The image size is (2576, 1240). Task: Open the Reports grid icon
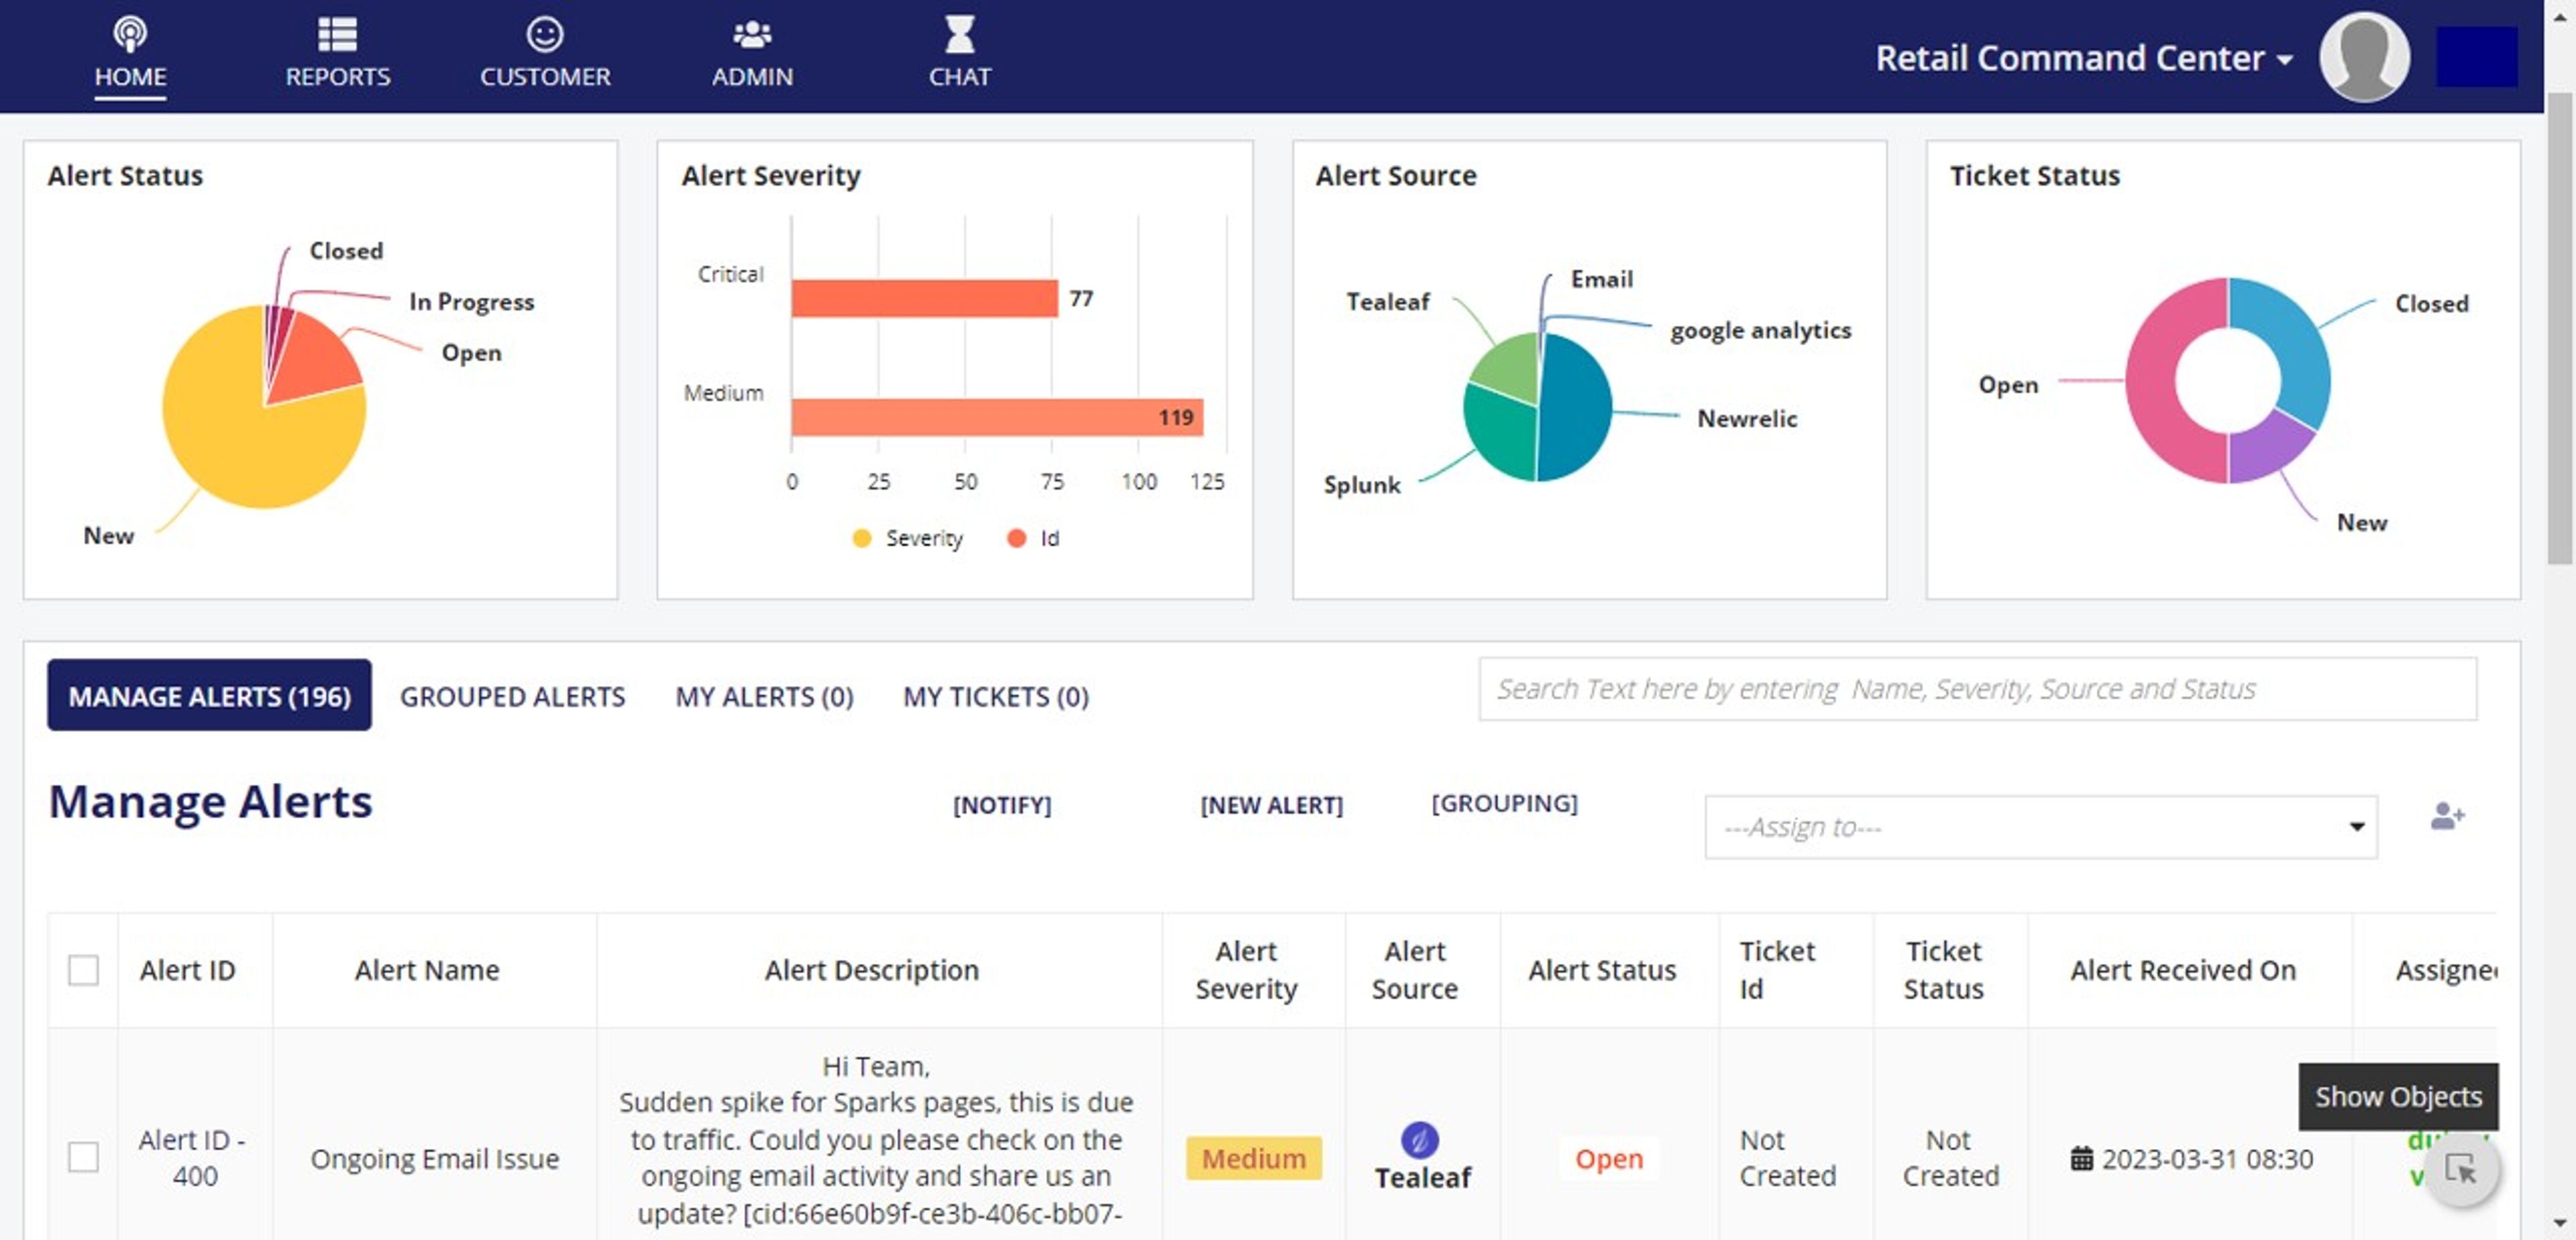[337, 34]
